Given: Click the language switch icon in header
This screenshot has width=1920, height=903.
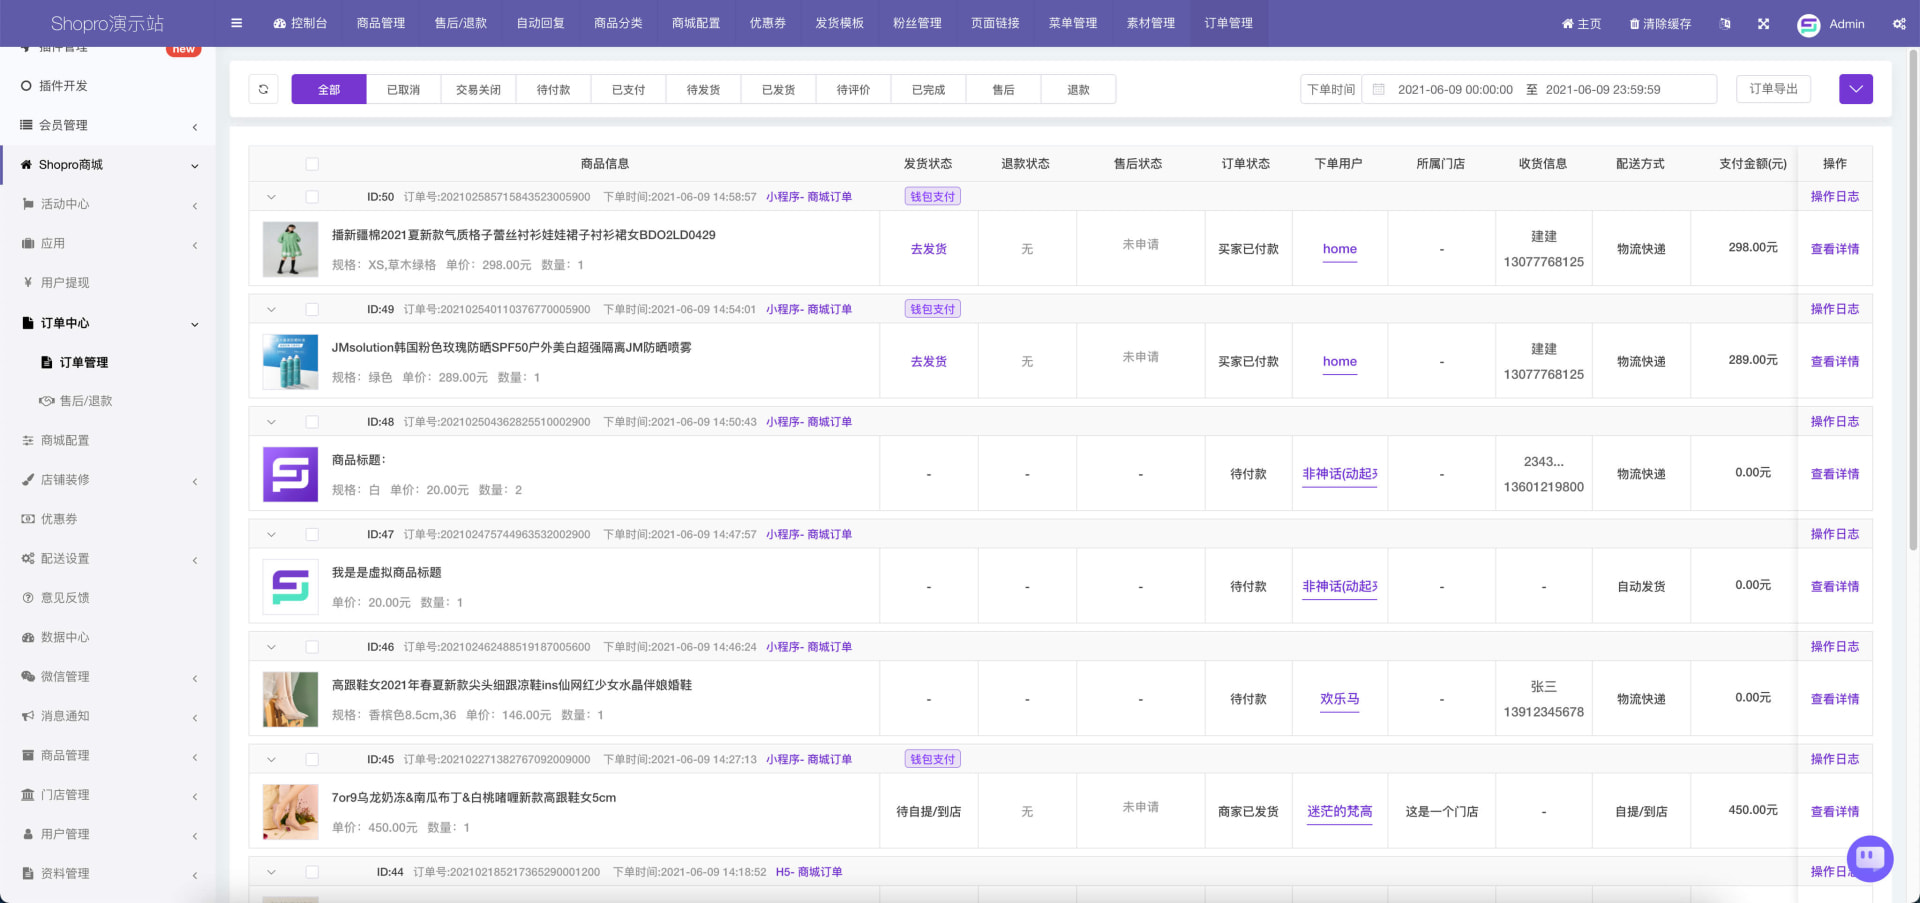Looking at the screenshot, I should pos(1724,23).
